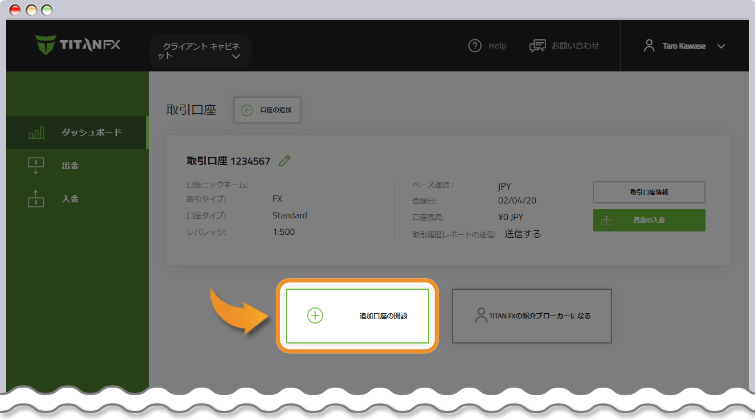Screen dimensions: 755x420
Task: Click the red macOS close window button
Action: [x=14, y=9]
